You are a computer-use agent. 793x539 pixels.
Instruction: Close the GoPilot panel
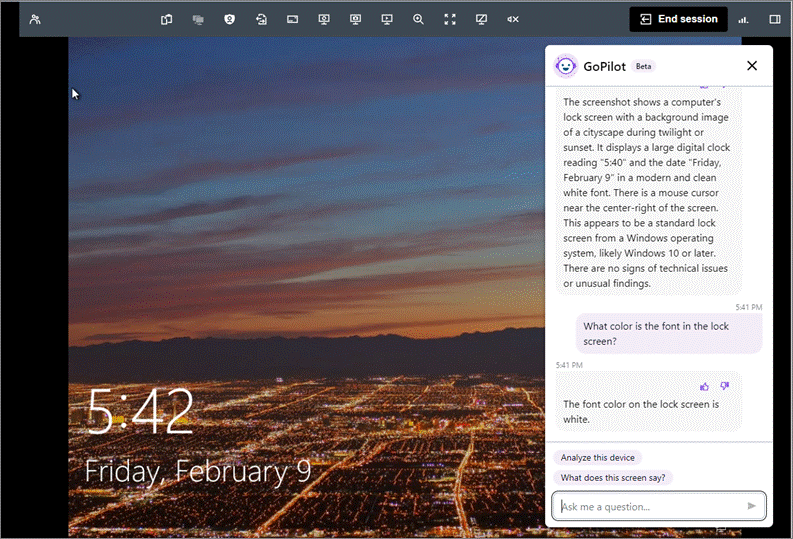click(x=752, y=66)
